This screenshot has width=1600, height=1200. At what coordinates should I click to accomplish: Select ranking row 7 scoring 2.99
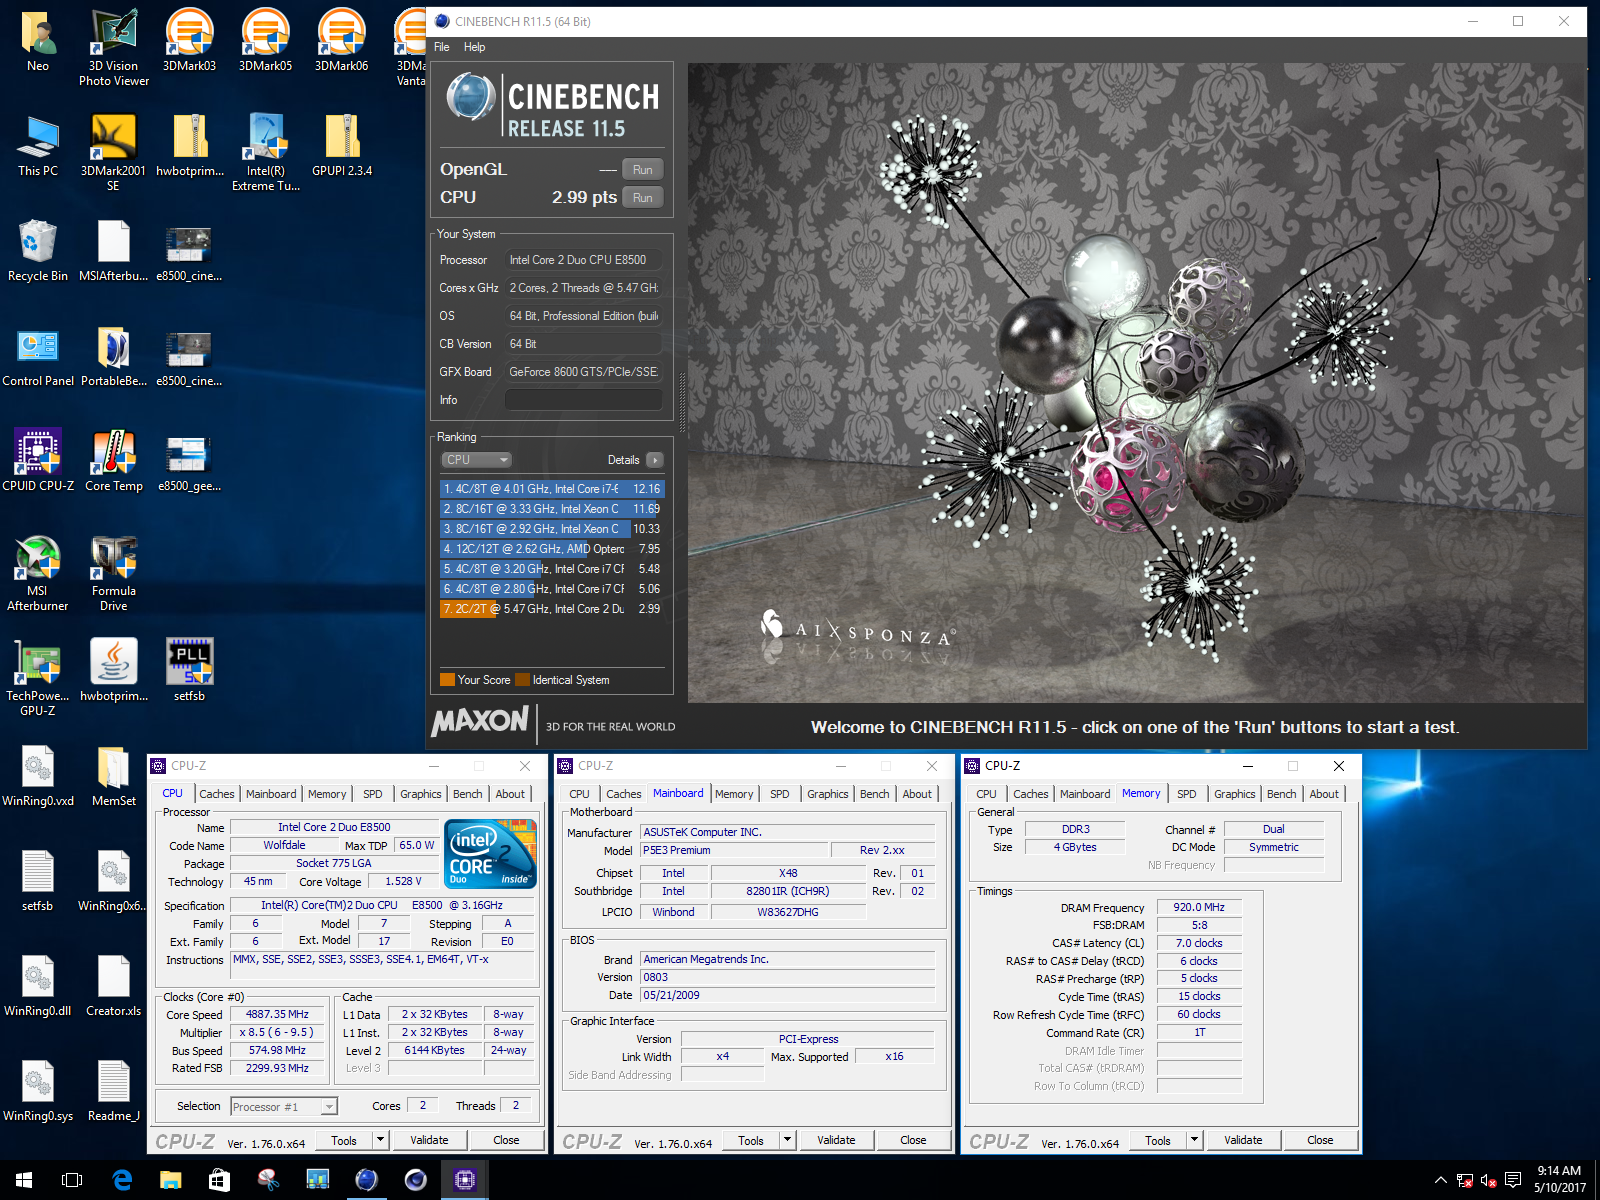point(552,609)
